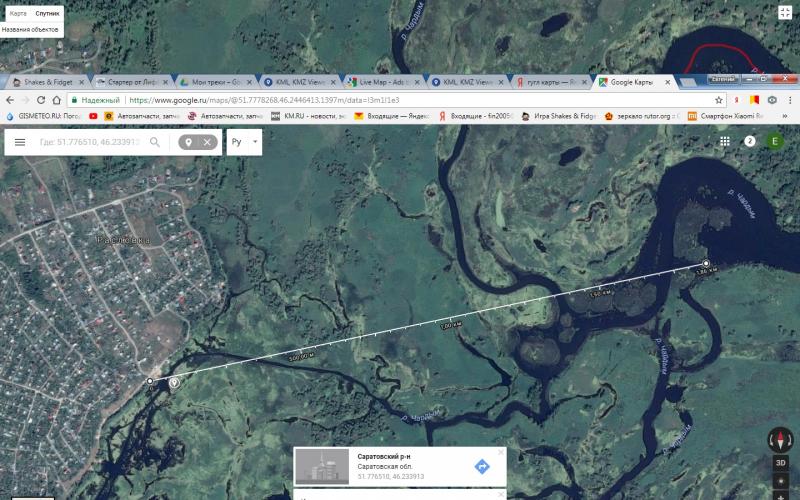Image resolution: width=800 pixels, height=500 pixels.
Task: Switch to Карта map view
Action: click(18, 14)
